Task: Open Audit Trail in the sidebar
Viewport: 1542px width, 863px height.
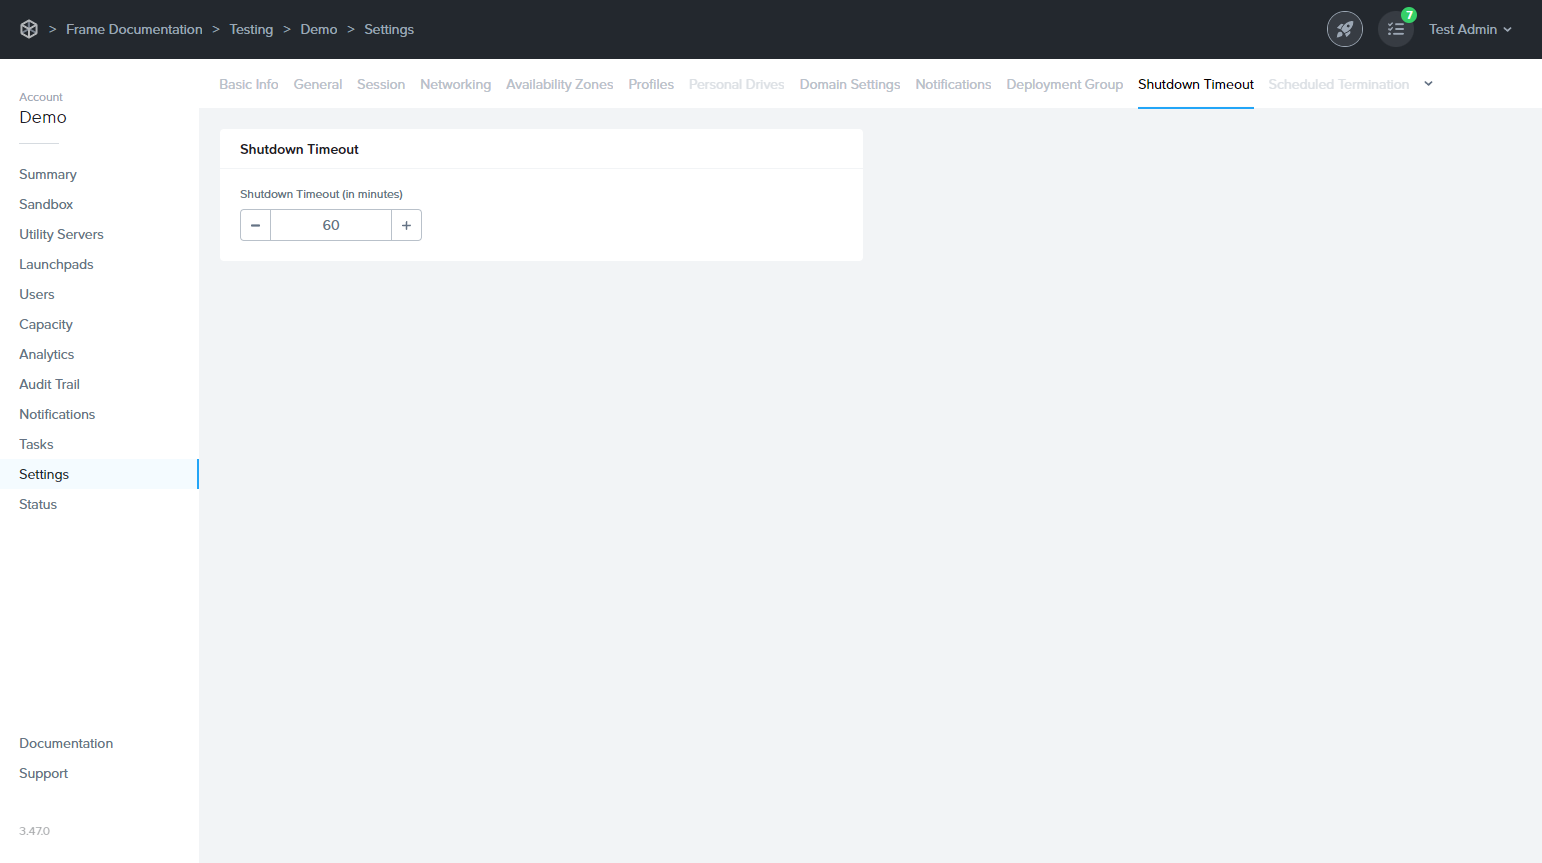Action: (49, 384)
